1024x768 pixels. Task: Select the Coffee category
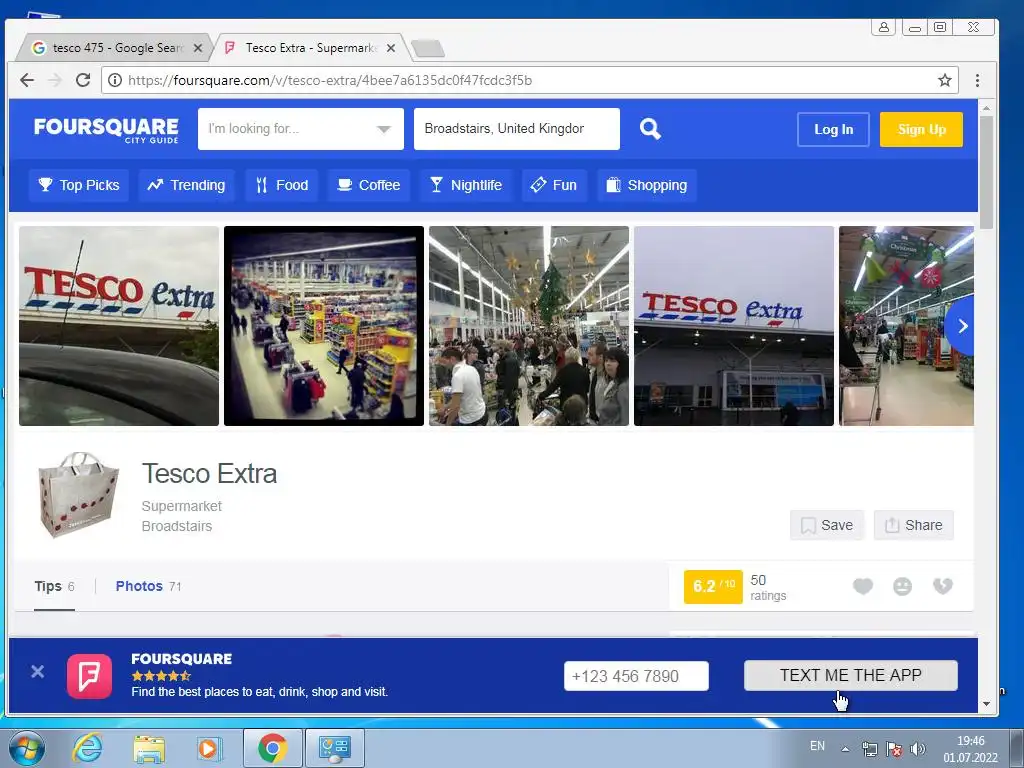tap(368, 185)
